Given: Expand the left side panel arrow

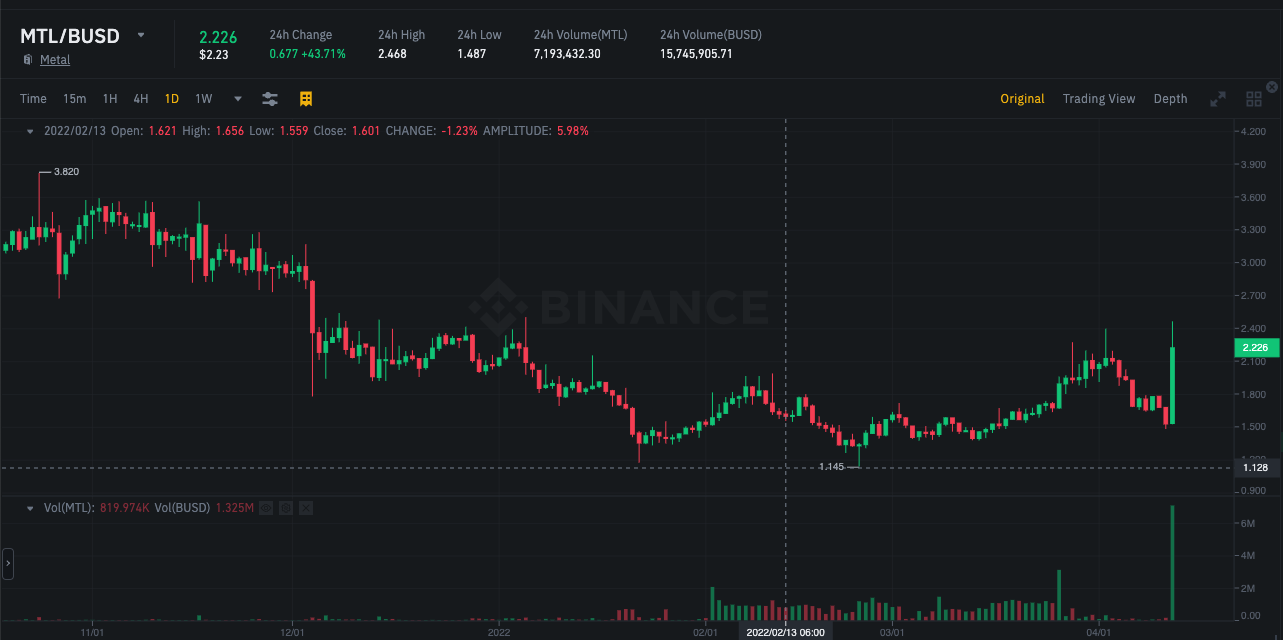Looking at the screenshot, I should point(8,564).
